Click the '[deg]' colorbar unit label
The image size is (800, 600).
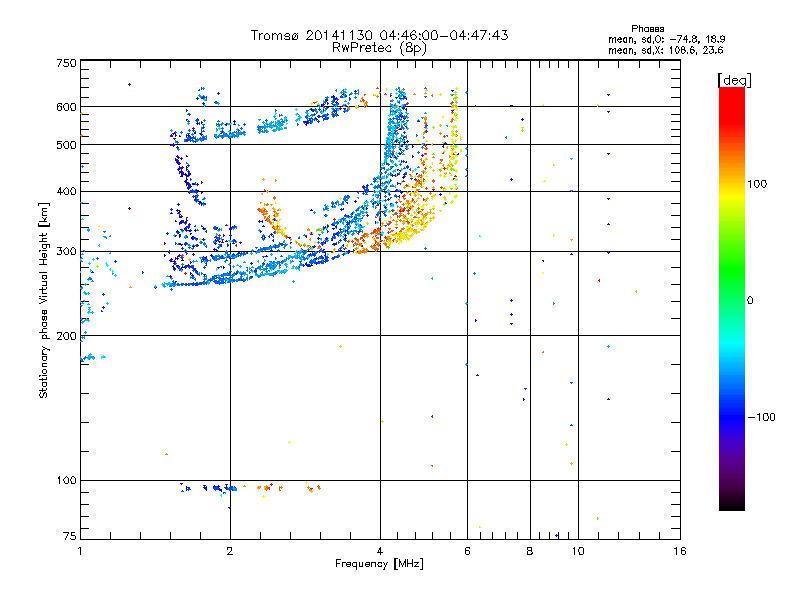pyautogui.click(x=734, y=80)
